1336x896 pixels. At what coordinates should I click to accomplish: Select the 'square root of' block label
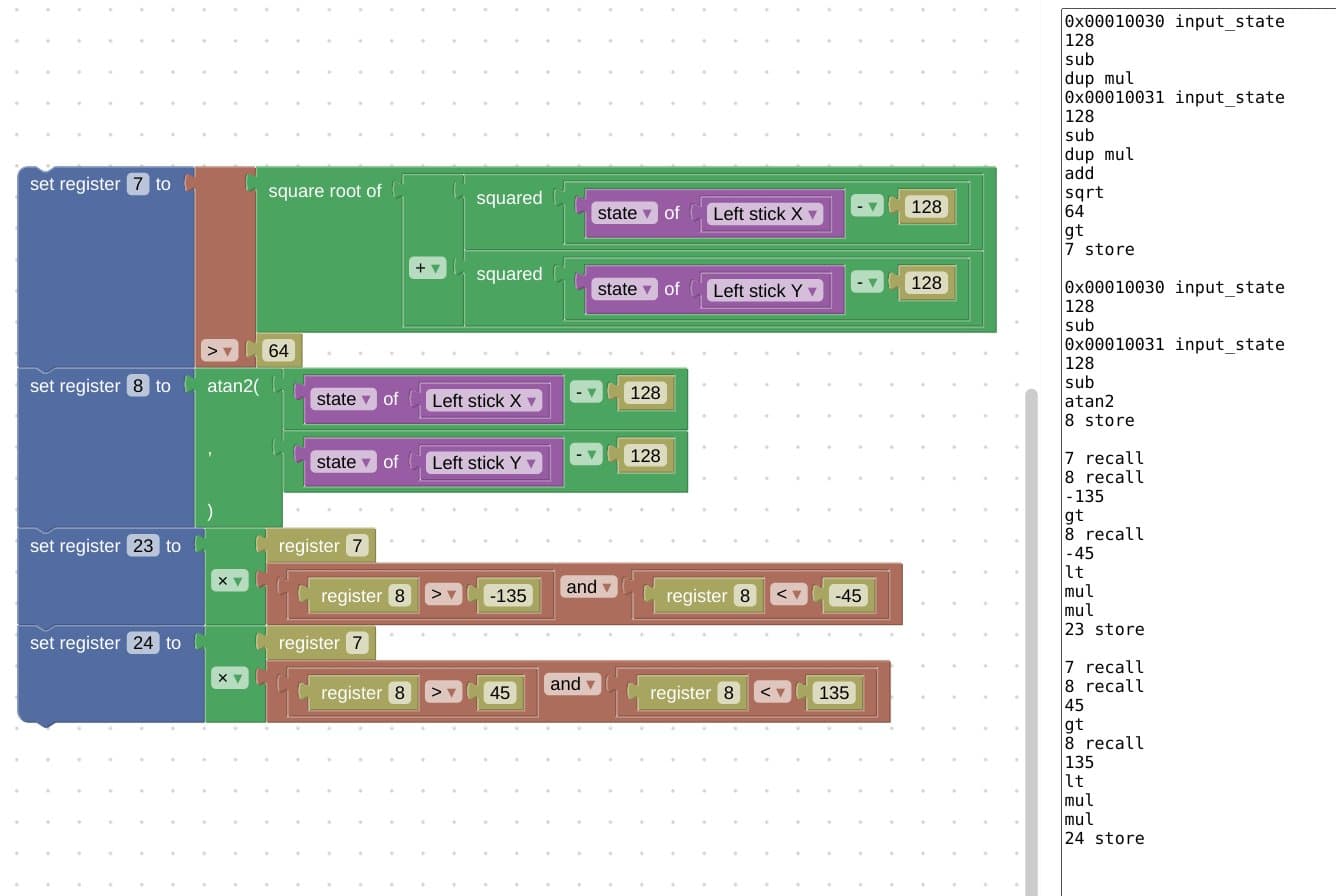[x=325, y=191]
